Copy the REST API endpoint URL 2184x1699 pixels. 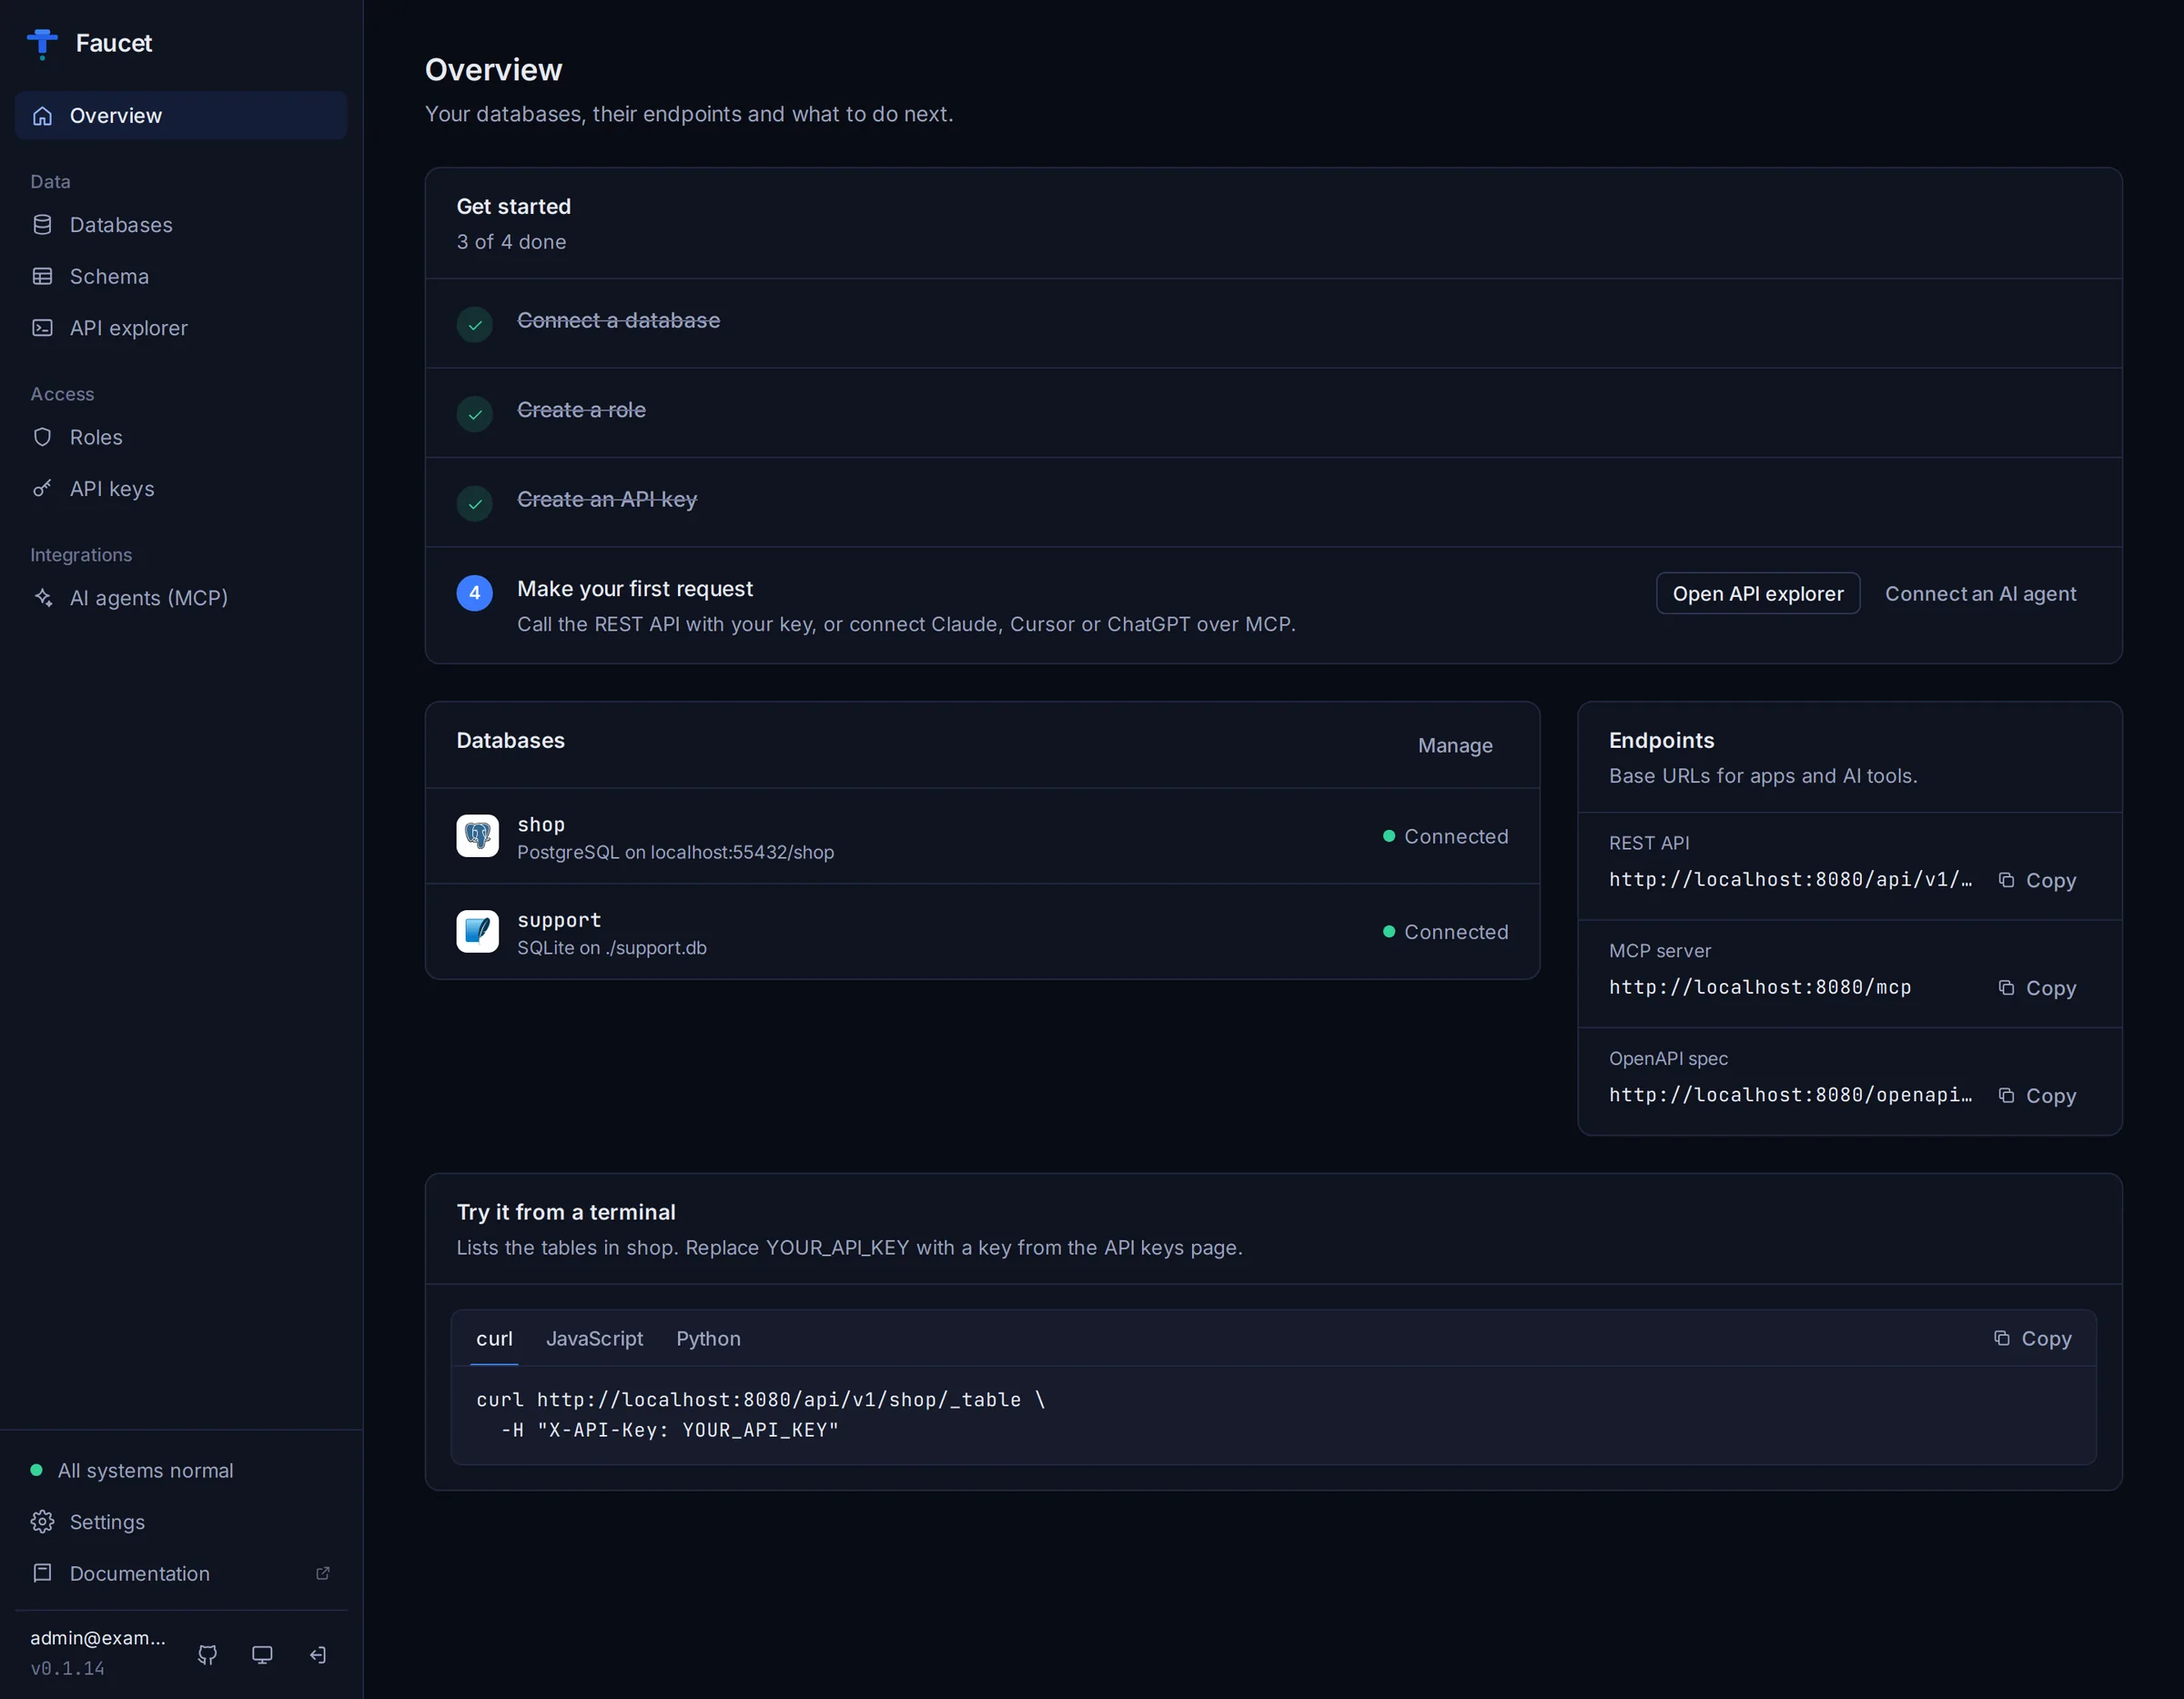pos(2037,880)
